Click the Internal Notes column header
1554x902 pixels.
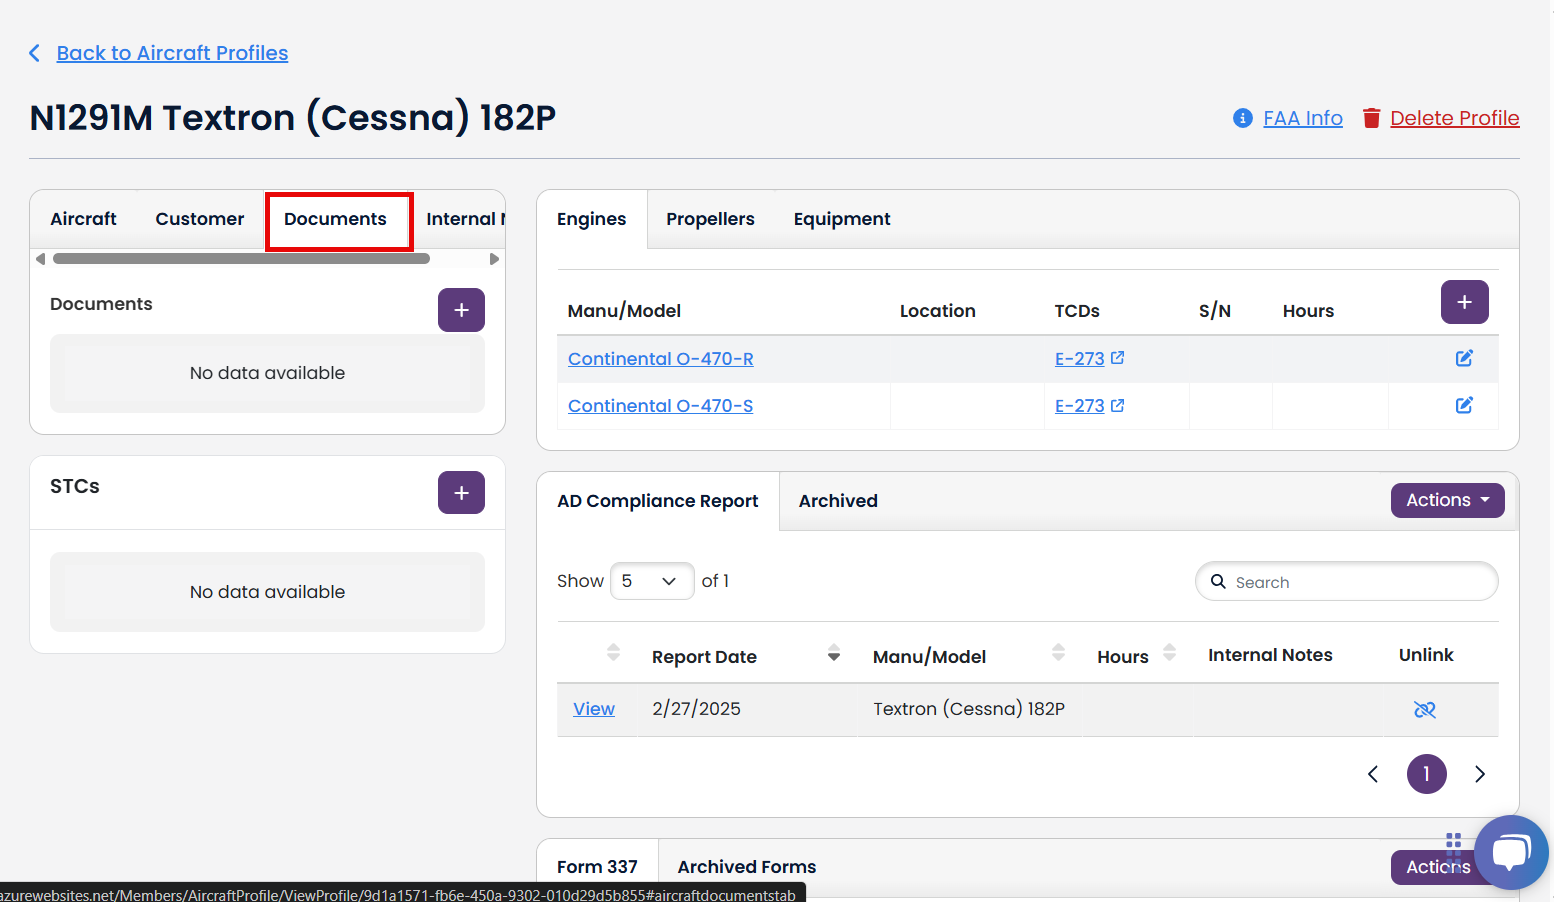1270,655
